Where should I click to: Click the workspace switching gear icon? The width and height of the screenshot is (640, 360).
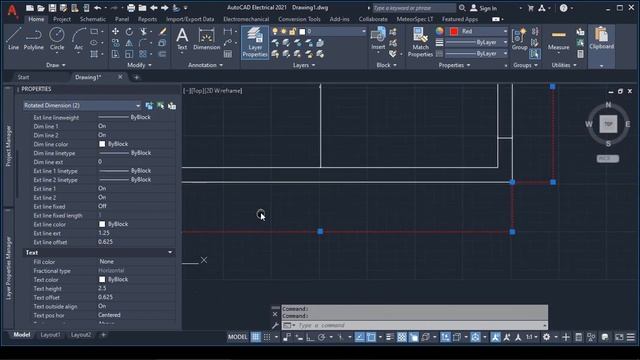tap(546, 337)
